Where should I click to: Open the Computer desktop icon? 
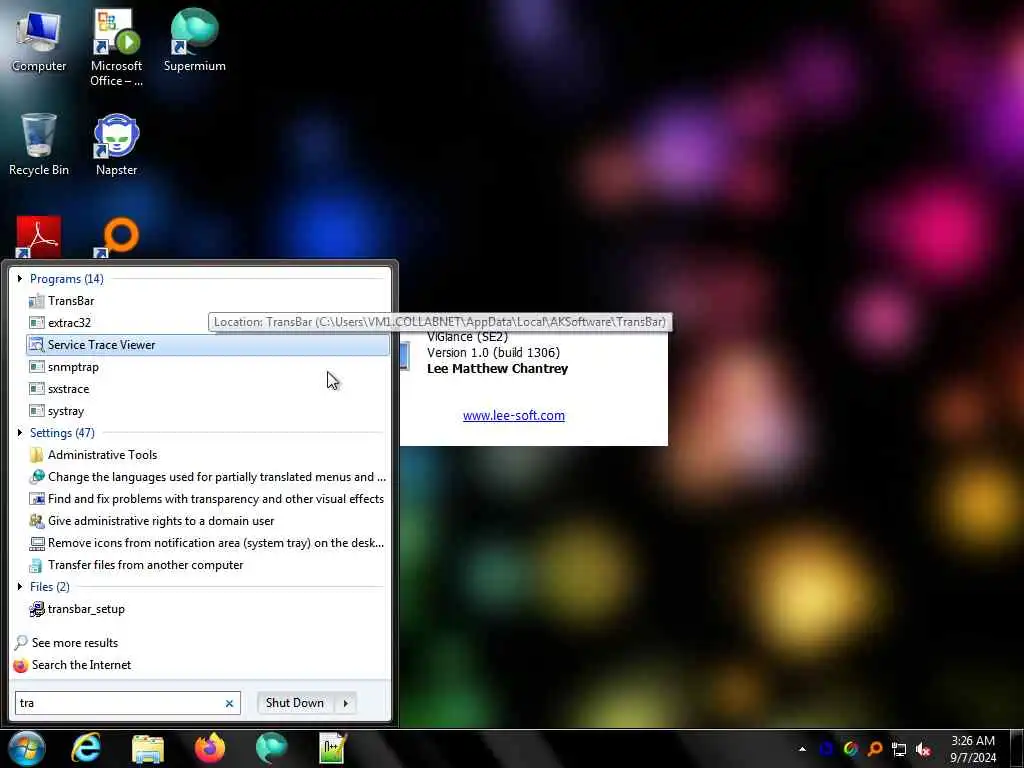tap(39, 40)
